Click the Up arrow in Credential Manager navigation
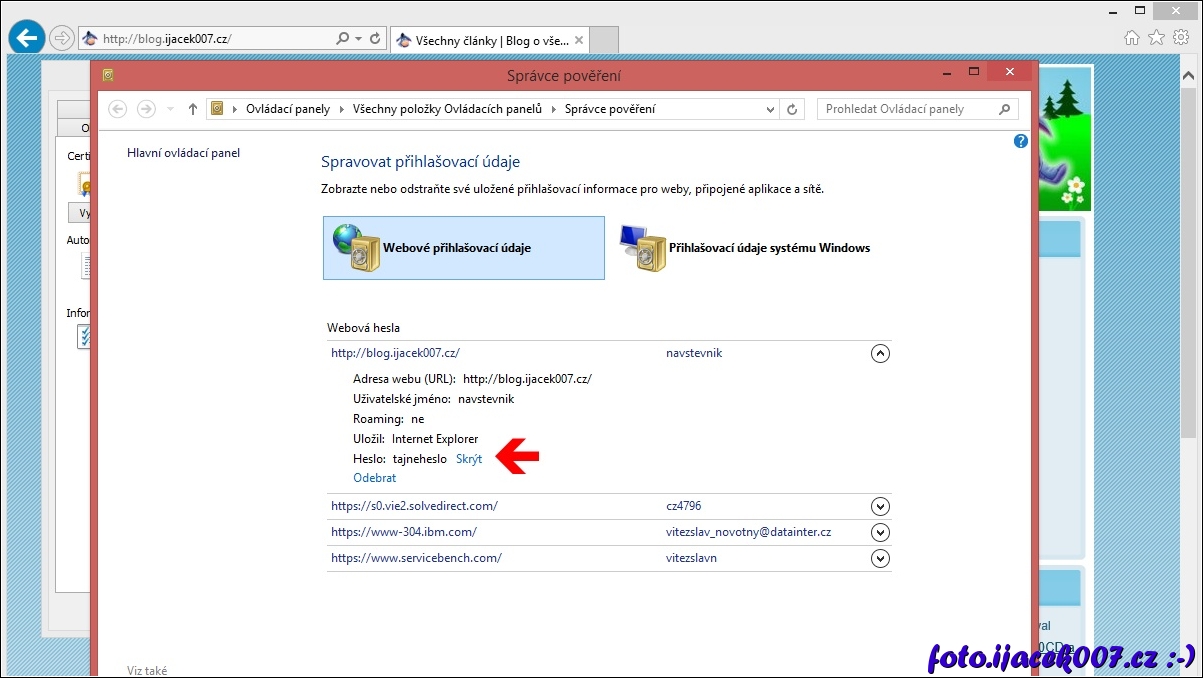The width and height of the screenshot is (1203, 678). click(x=193, y=109)
